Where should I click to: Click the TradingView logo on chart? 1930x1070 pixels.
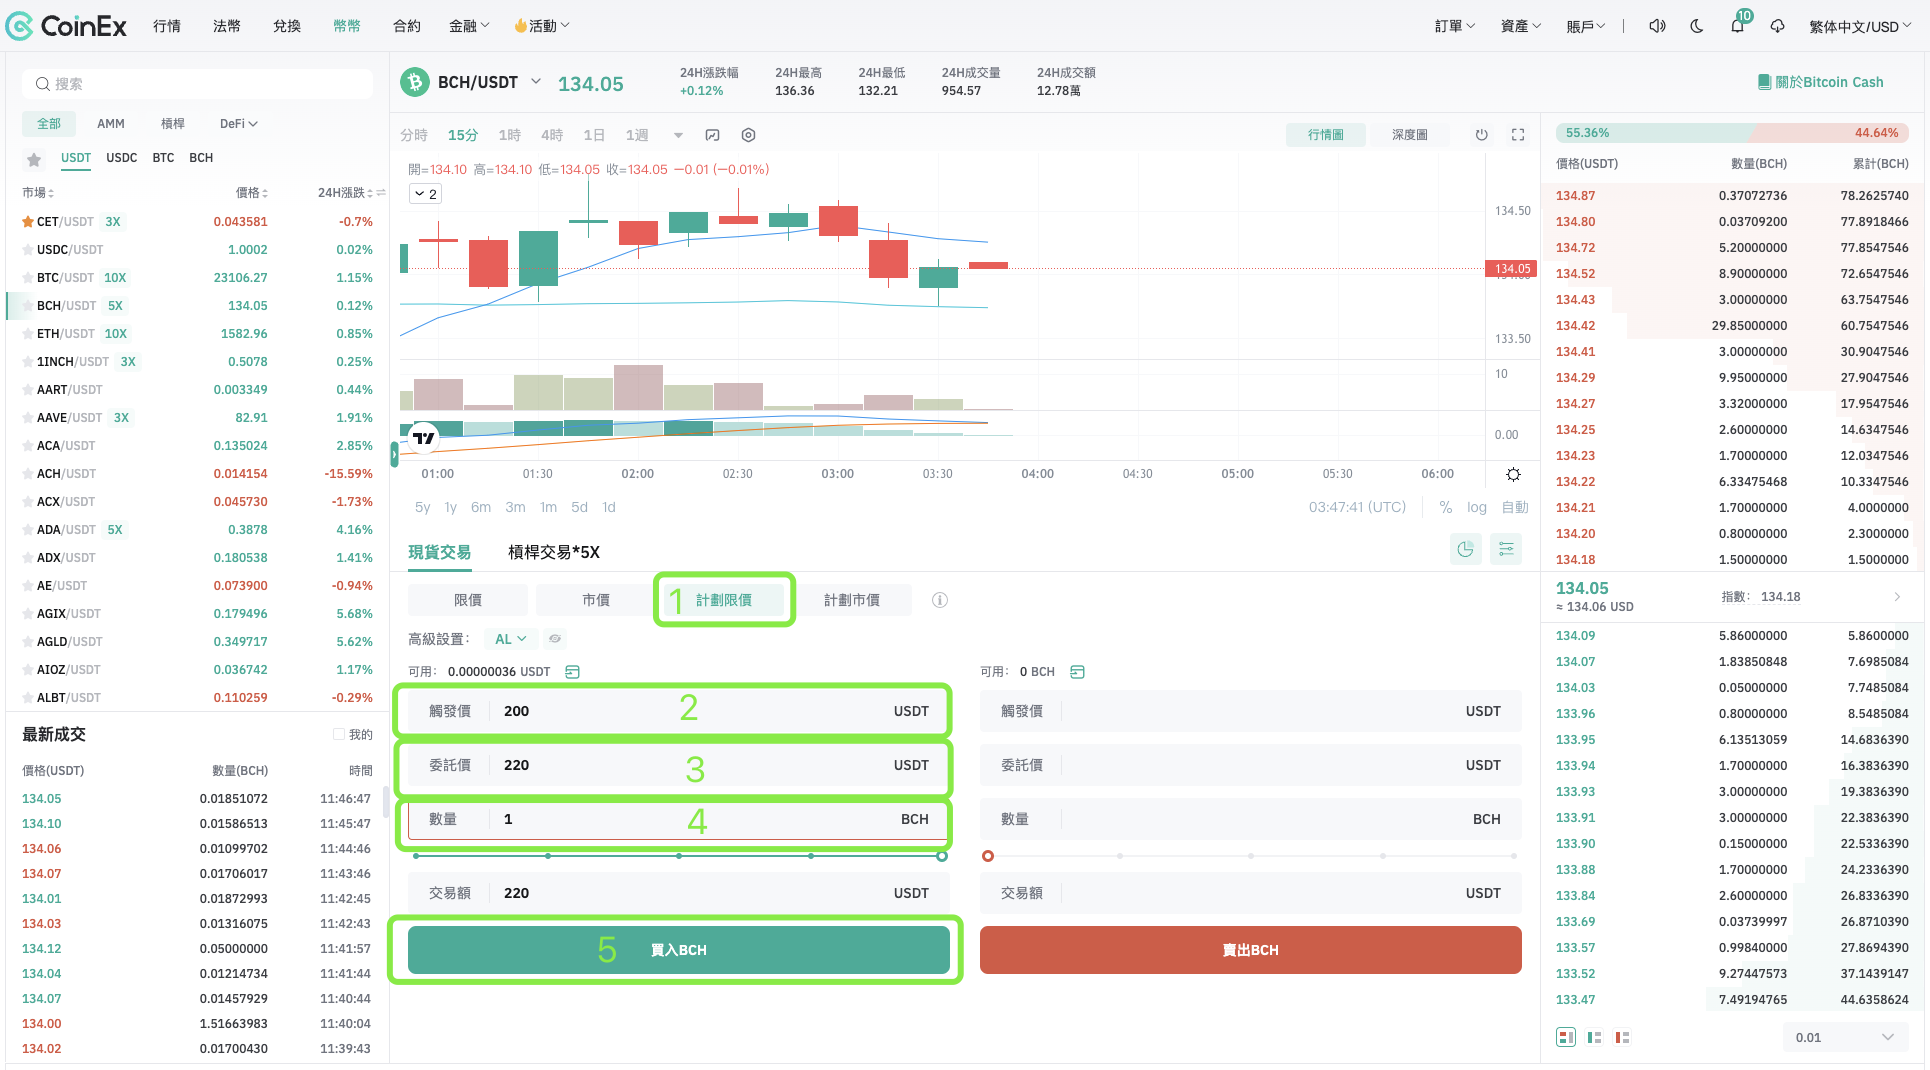pos(424,437)
